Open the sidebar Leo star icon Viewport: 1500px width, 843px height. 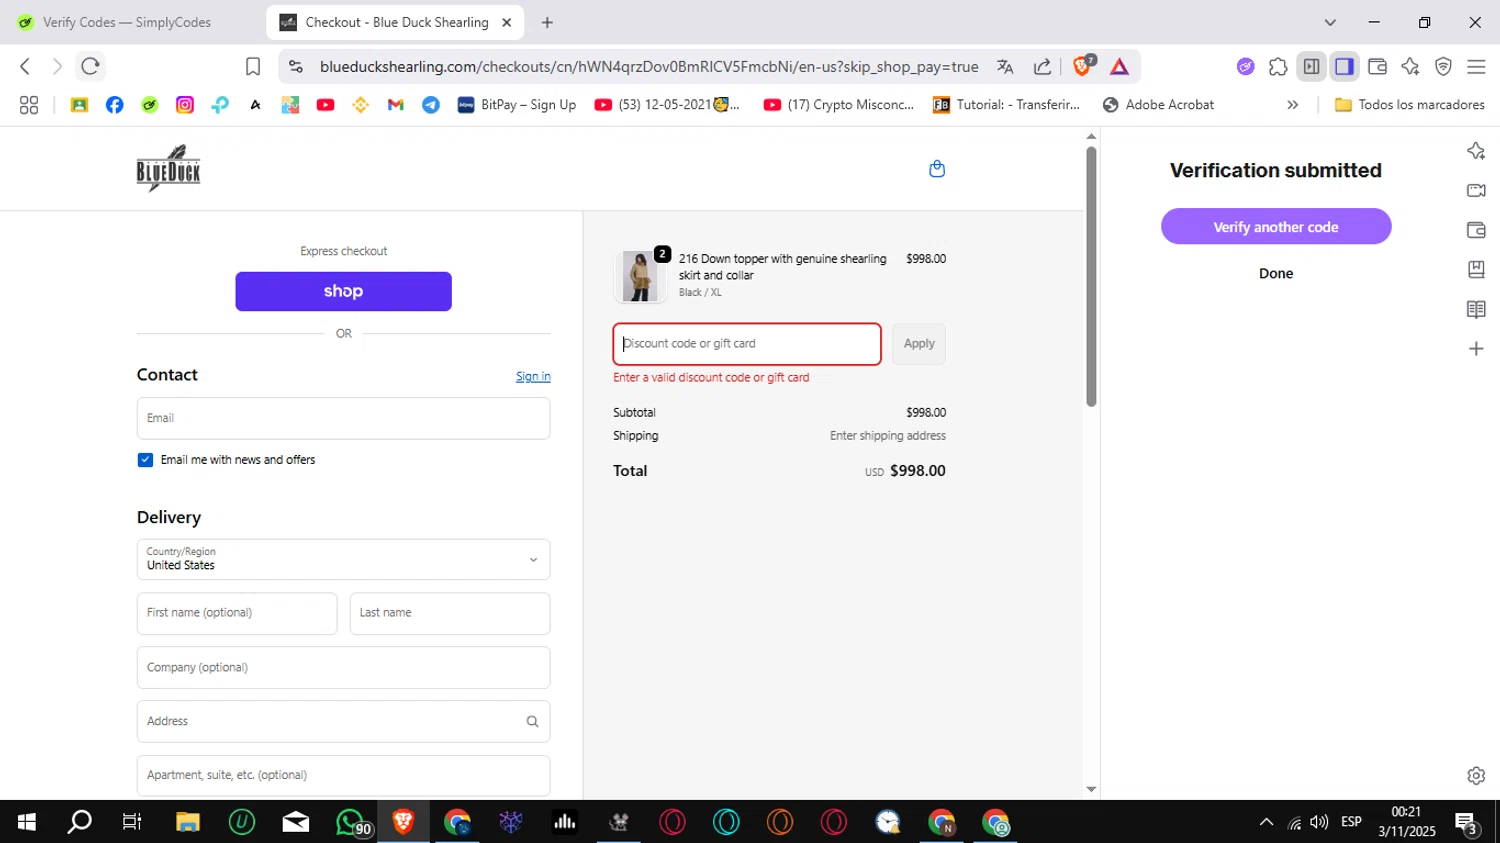pyautogui.click(x=1476, y=151)
